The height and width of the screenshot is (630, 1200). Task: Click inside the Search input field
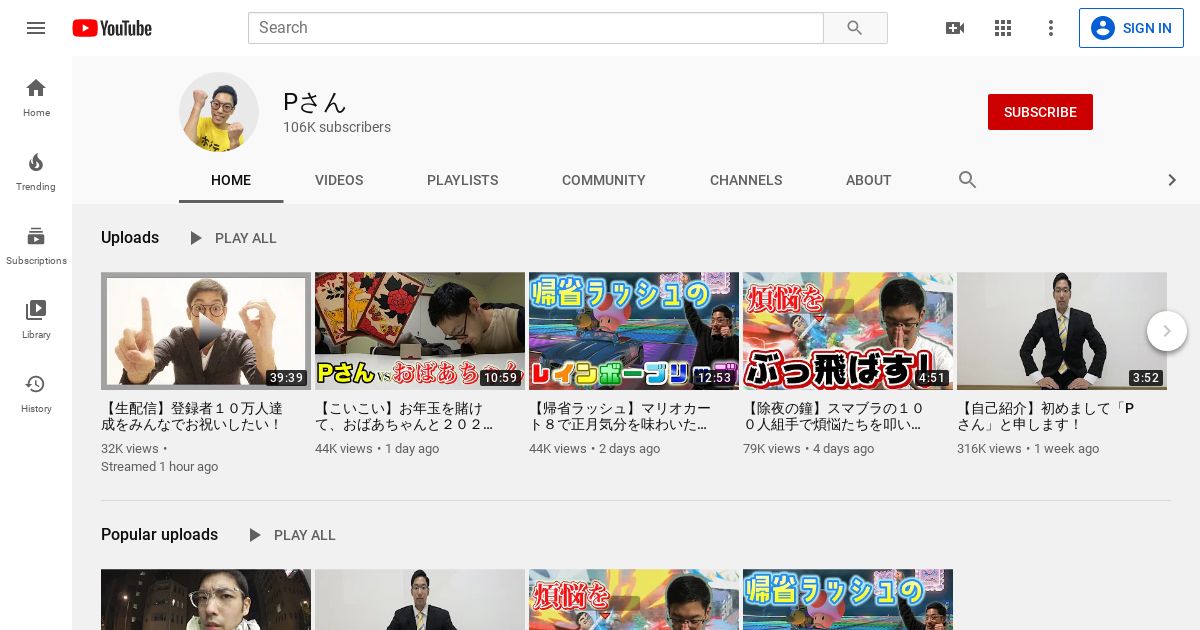click(x=535, y=28)
